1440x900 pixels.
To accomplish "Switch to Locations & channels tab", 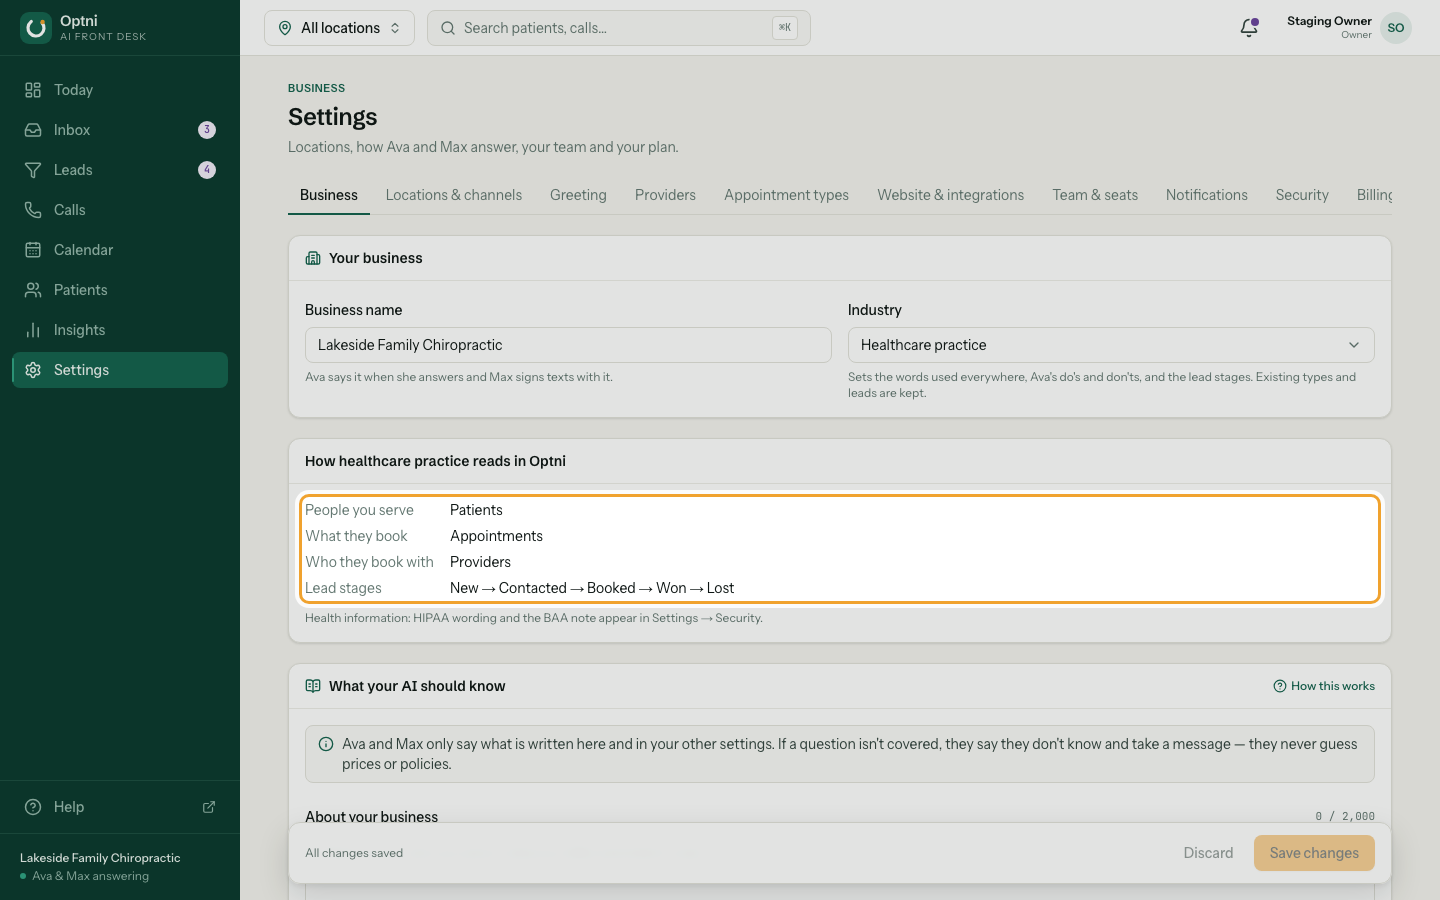I will point(454,195).
